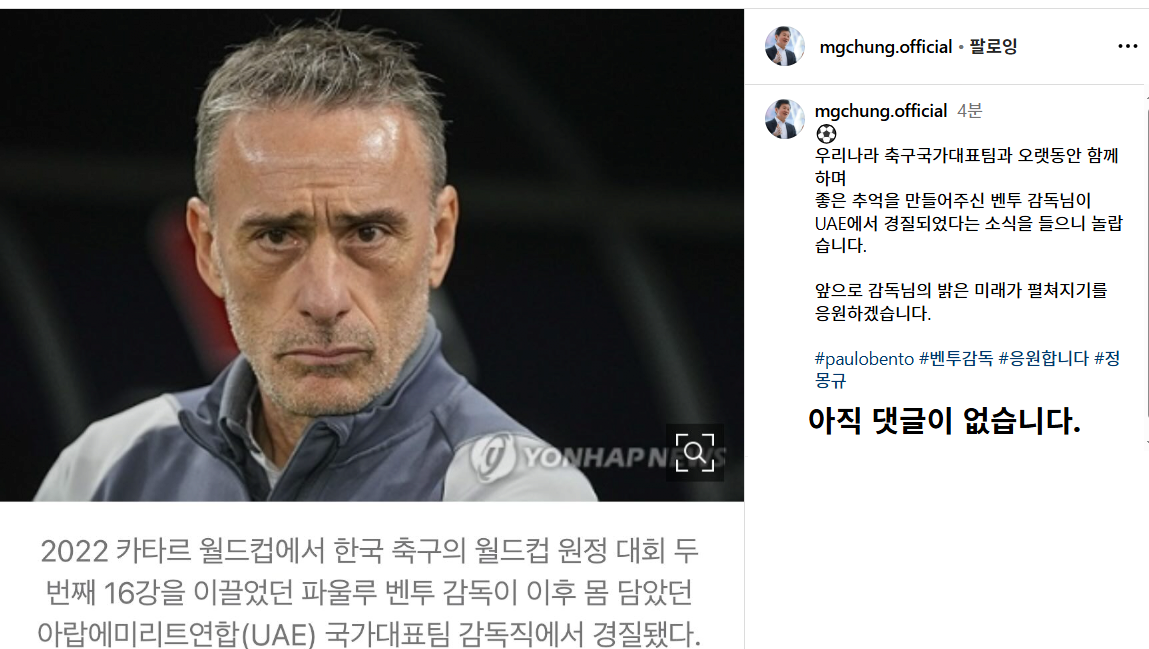Click the coach's portrait photo

pyautogui.click(x=372, y=255)
